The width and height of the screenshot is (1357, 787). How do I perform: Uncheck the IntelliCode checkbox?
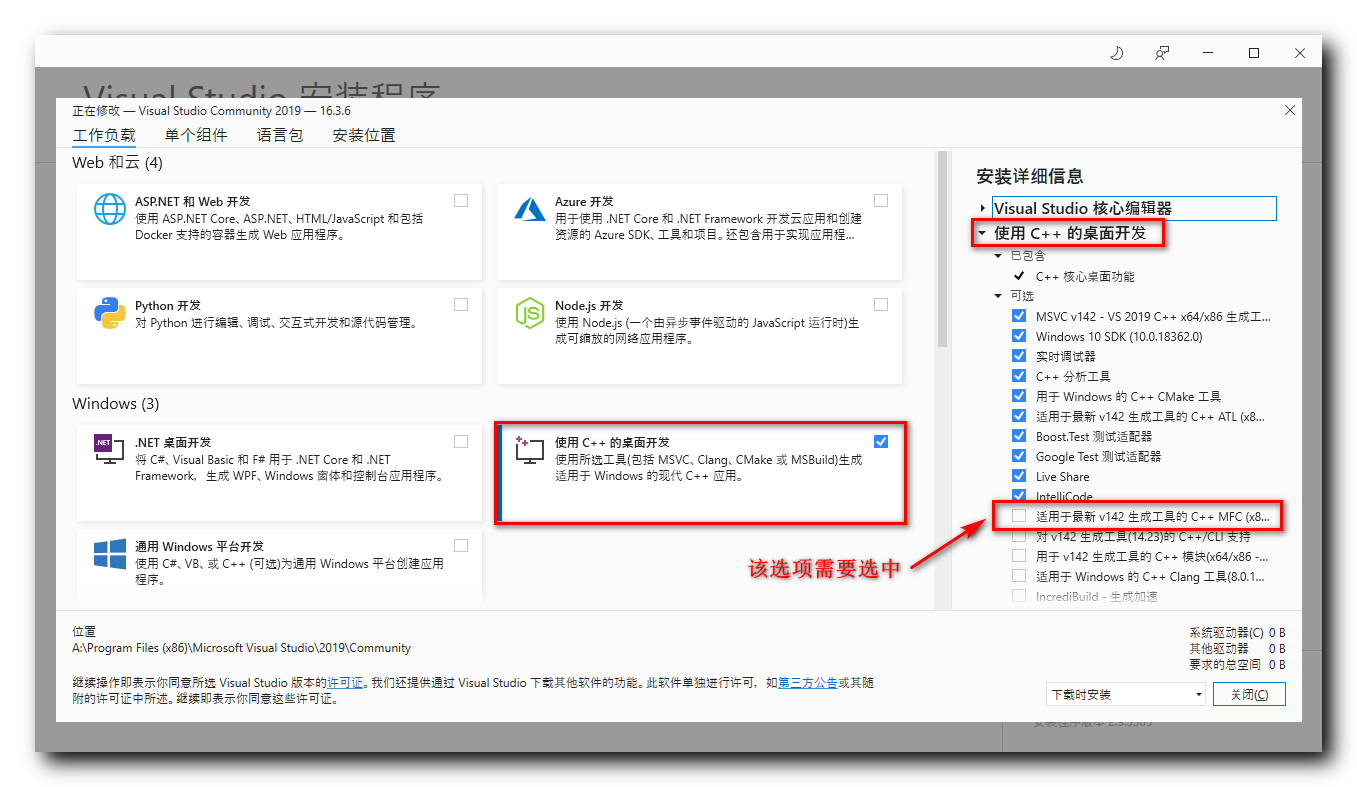point(1019,496)
